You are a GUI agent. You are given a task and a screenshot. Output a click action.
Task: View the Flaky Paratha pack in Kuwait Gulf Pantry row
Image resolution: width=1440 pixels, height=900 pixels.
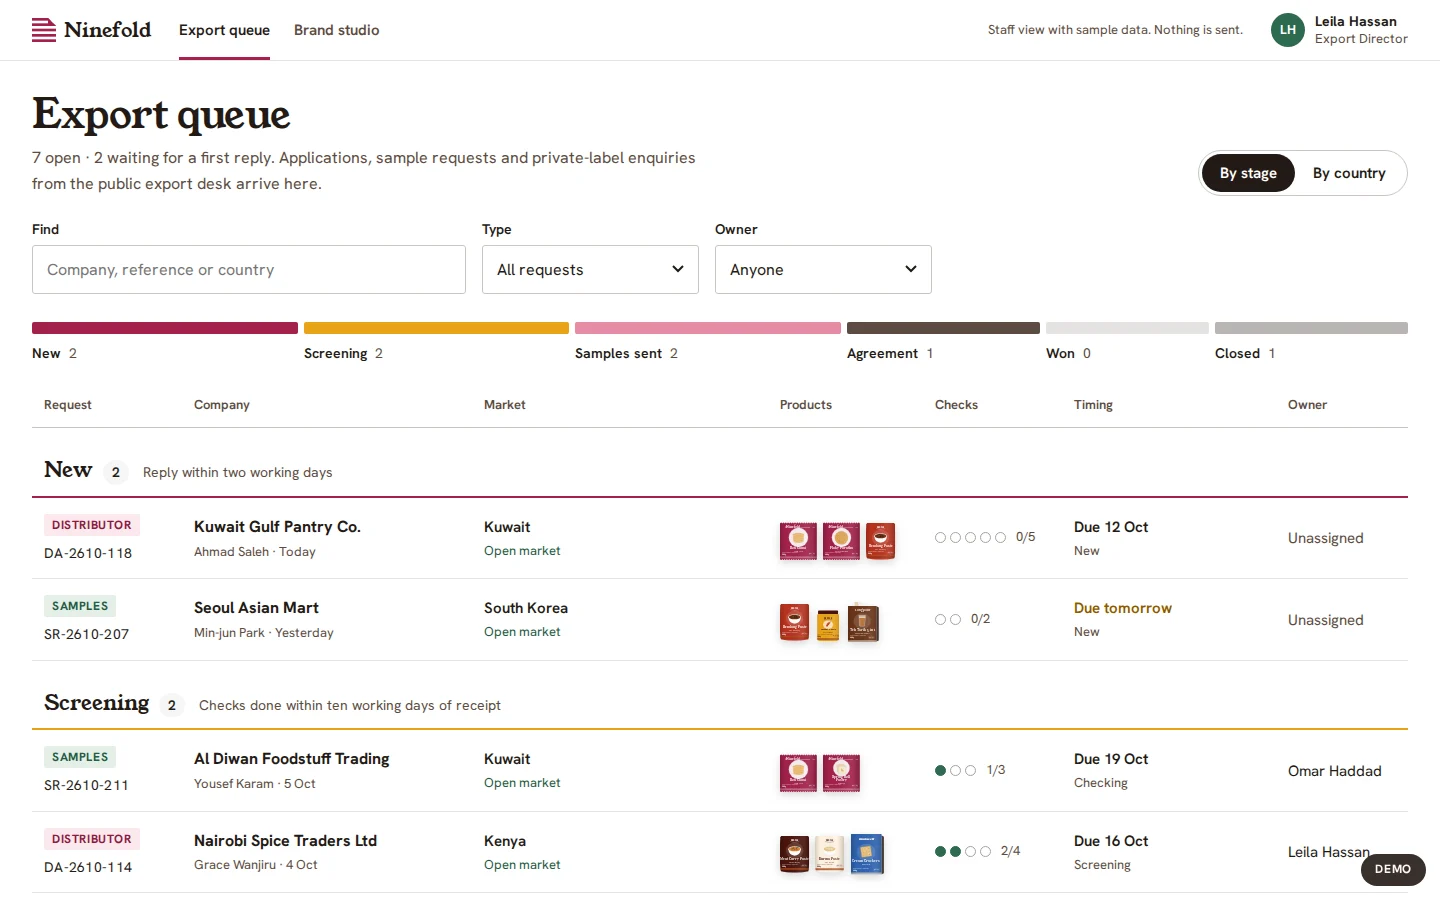[841, 541]
